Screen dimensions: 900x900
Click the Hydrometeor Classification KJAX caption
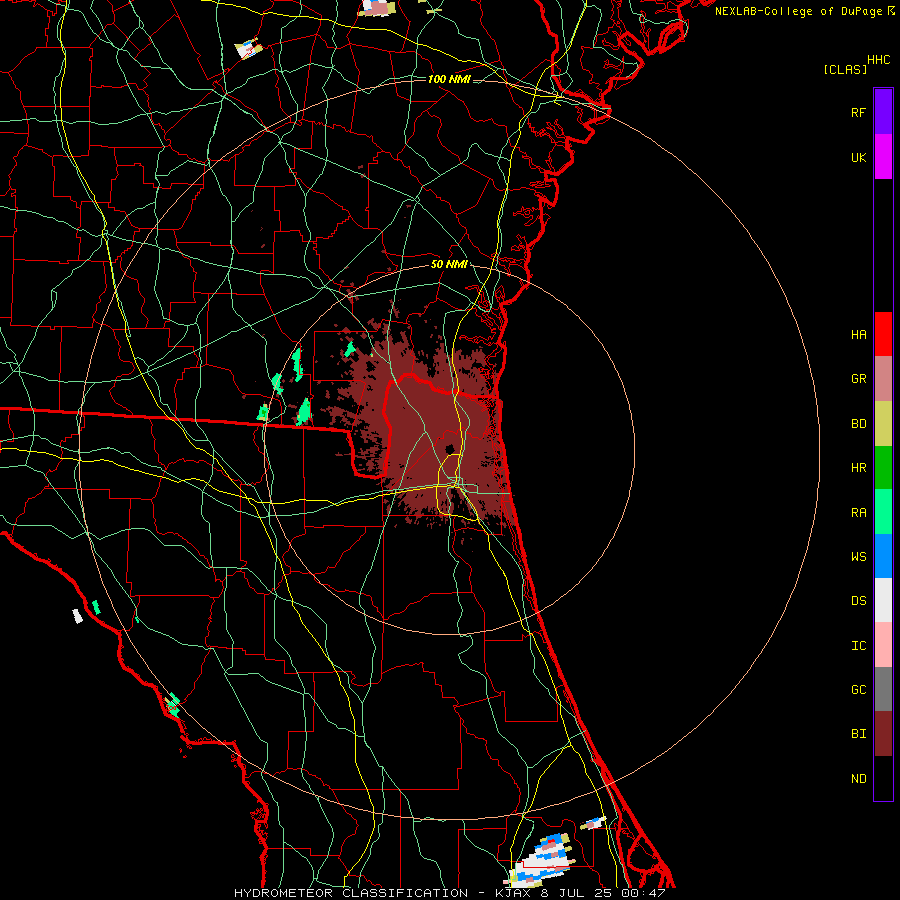click(449, 893)
